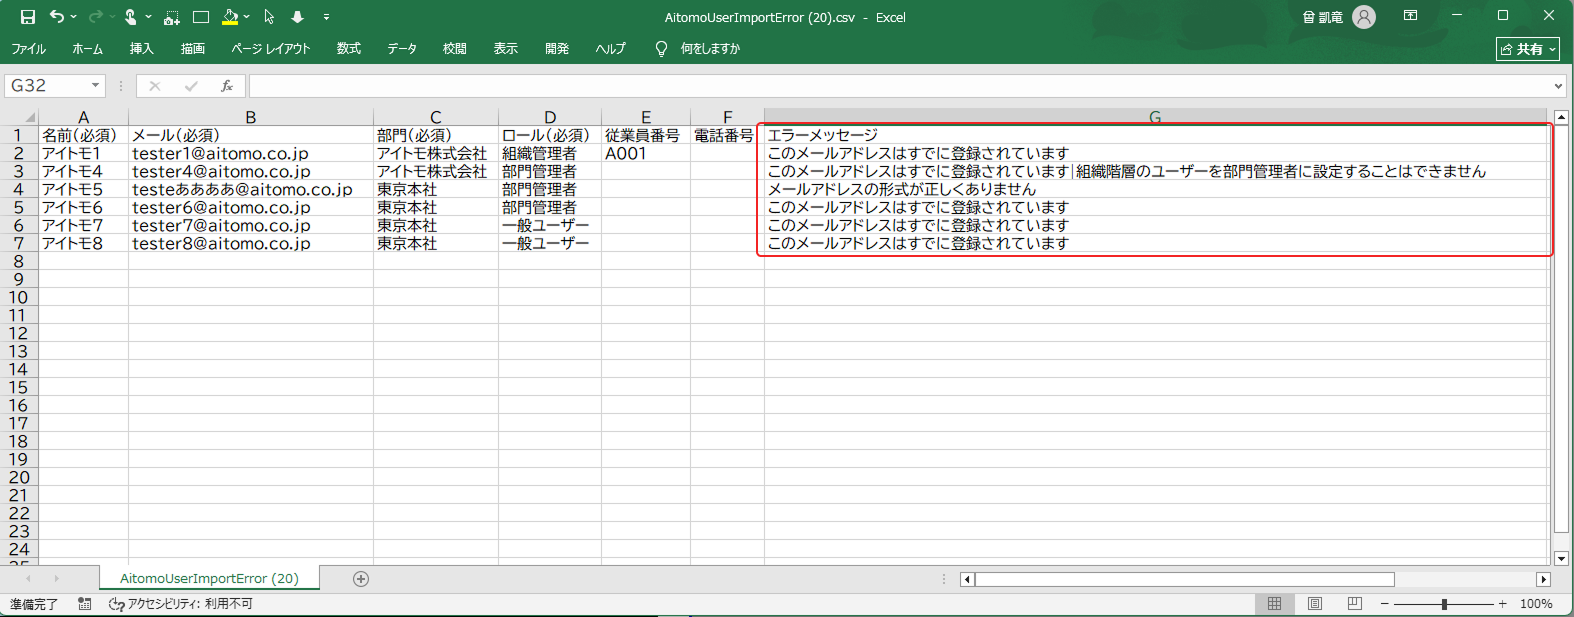Click the macro recording icon in status bar

(x=85, y=604)
